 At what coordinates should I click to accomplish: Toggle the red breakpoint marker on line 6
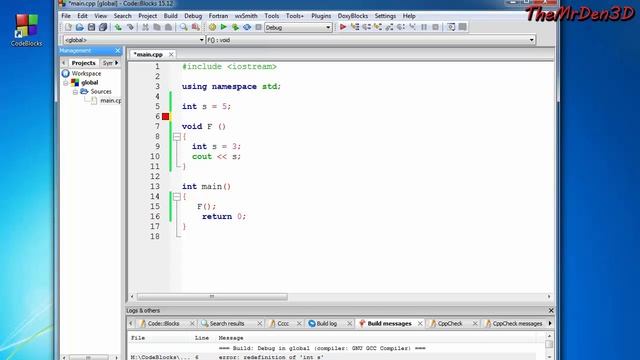tap(165, 116)
